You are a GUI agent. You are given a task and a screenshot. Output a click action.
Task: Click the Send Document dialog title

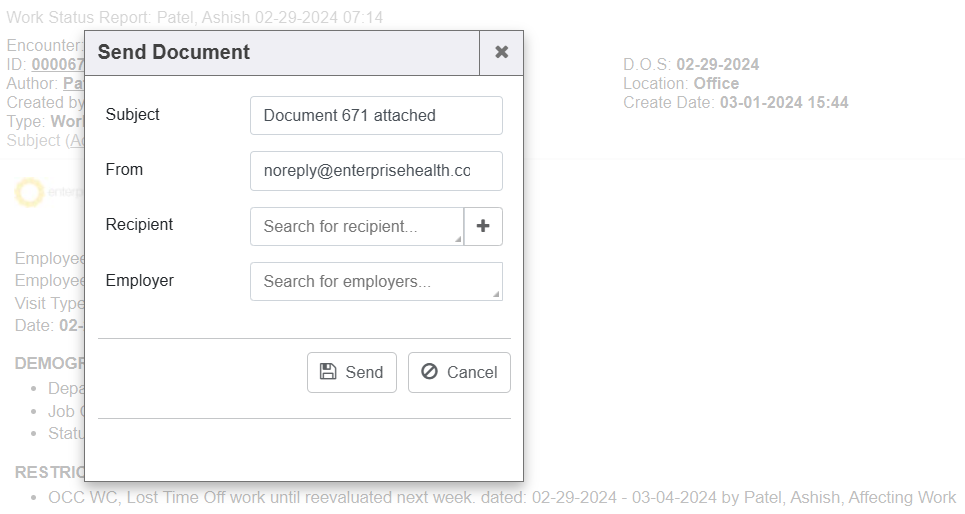click(174, 53)
